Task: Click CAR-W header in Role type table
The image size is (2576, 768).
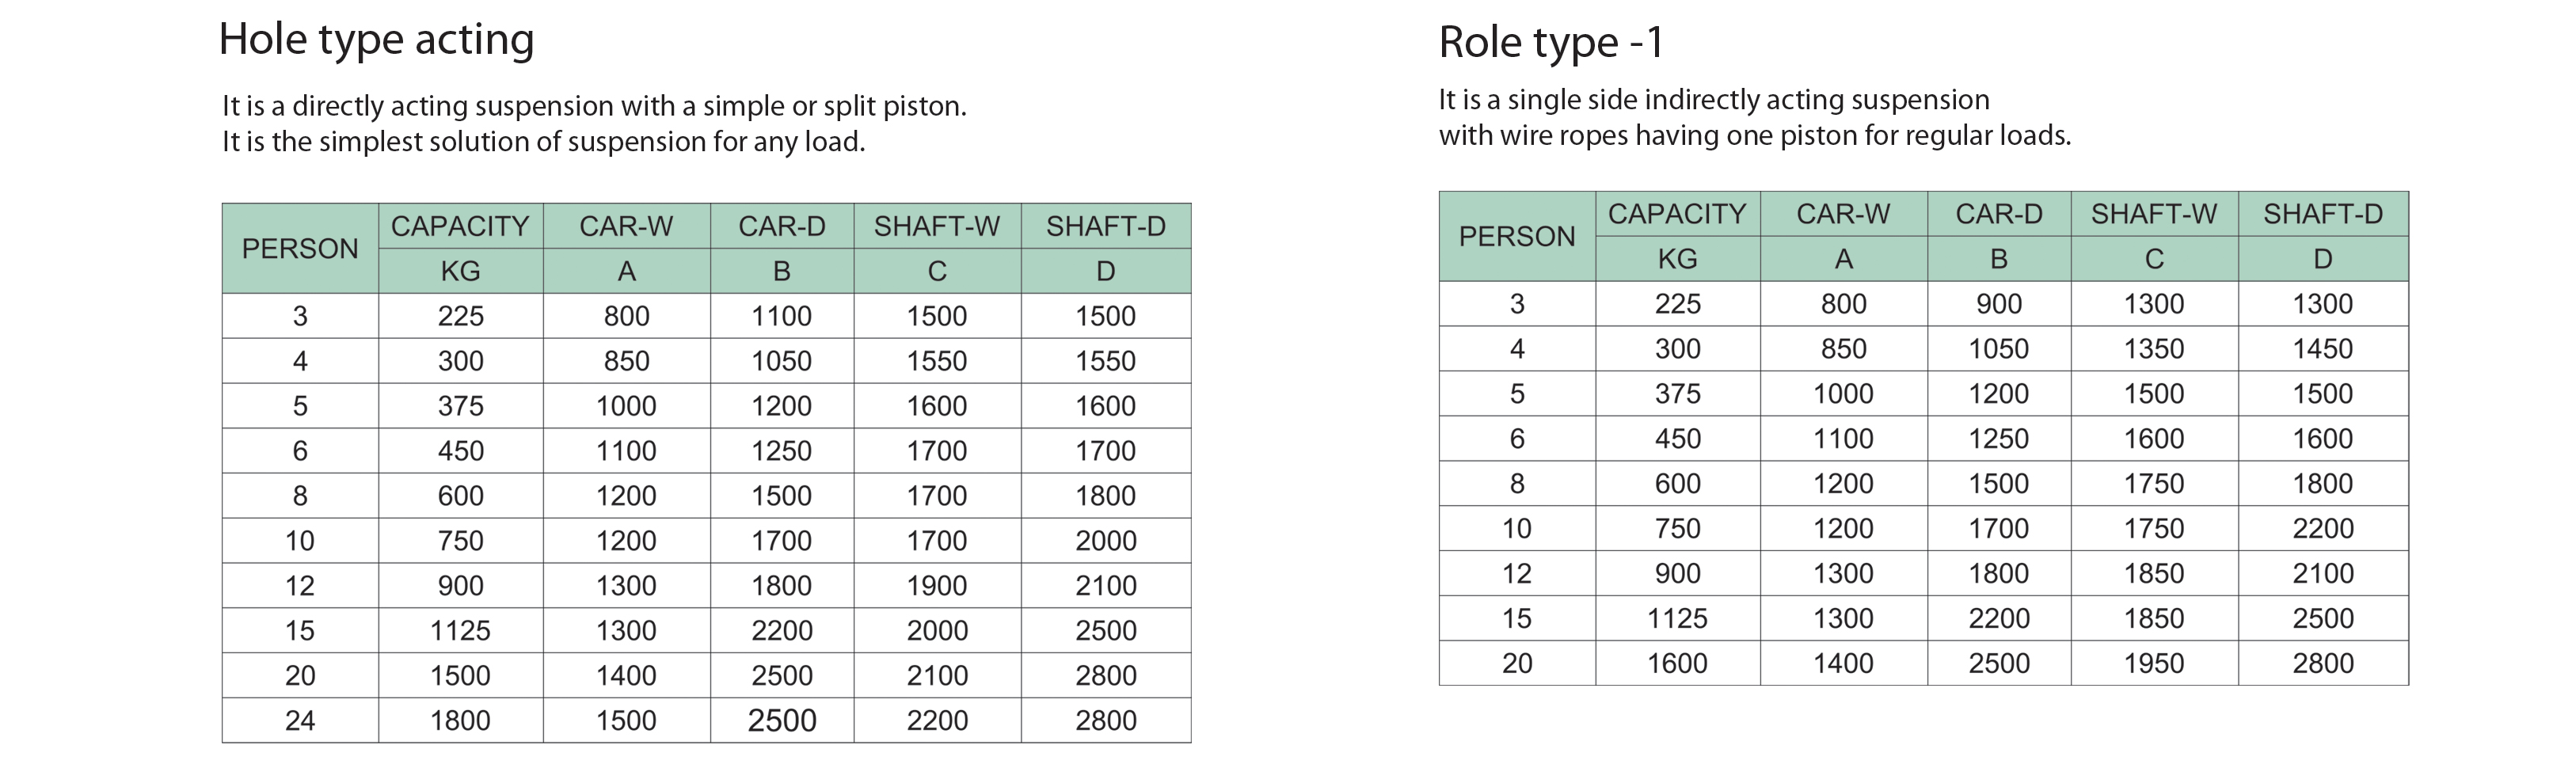Action: [1843, 214]
